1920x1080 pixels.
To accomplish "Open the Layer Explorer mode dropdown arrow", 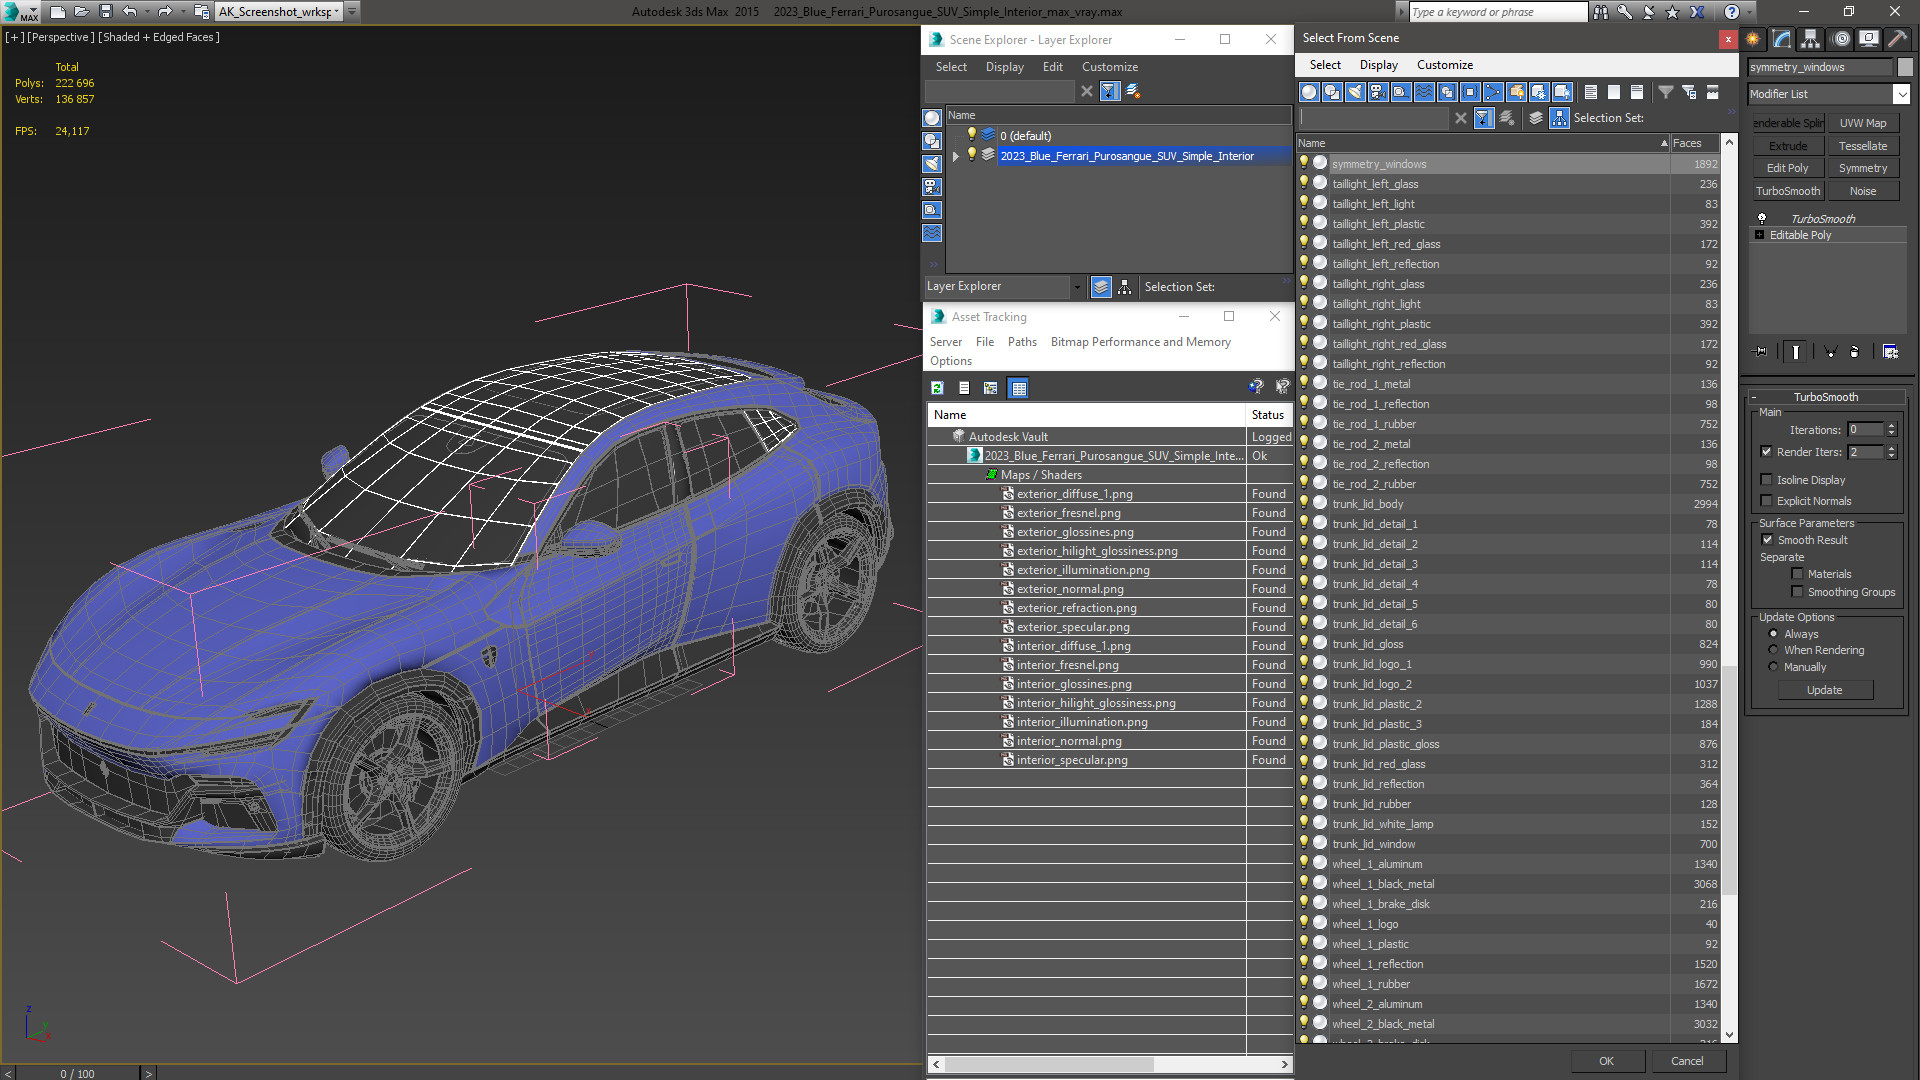I will click(1077, 287).
